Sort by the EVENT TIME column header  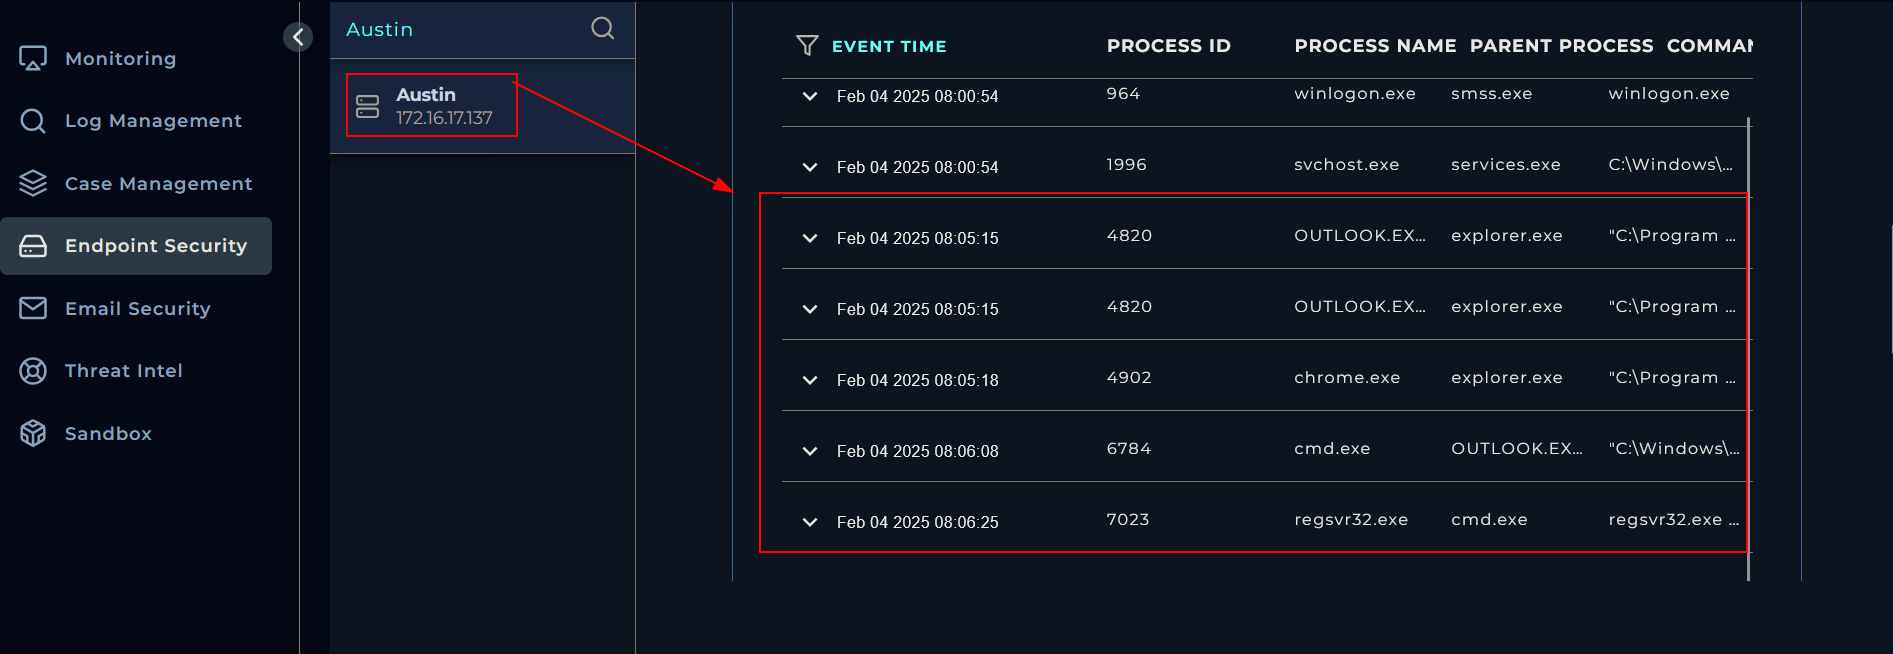[889, 46]
